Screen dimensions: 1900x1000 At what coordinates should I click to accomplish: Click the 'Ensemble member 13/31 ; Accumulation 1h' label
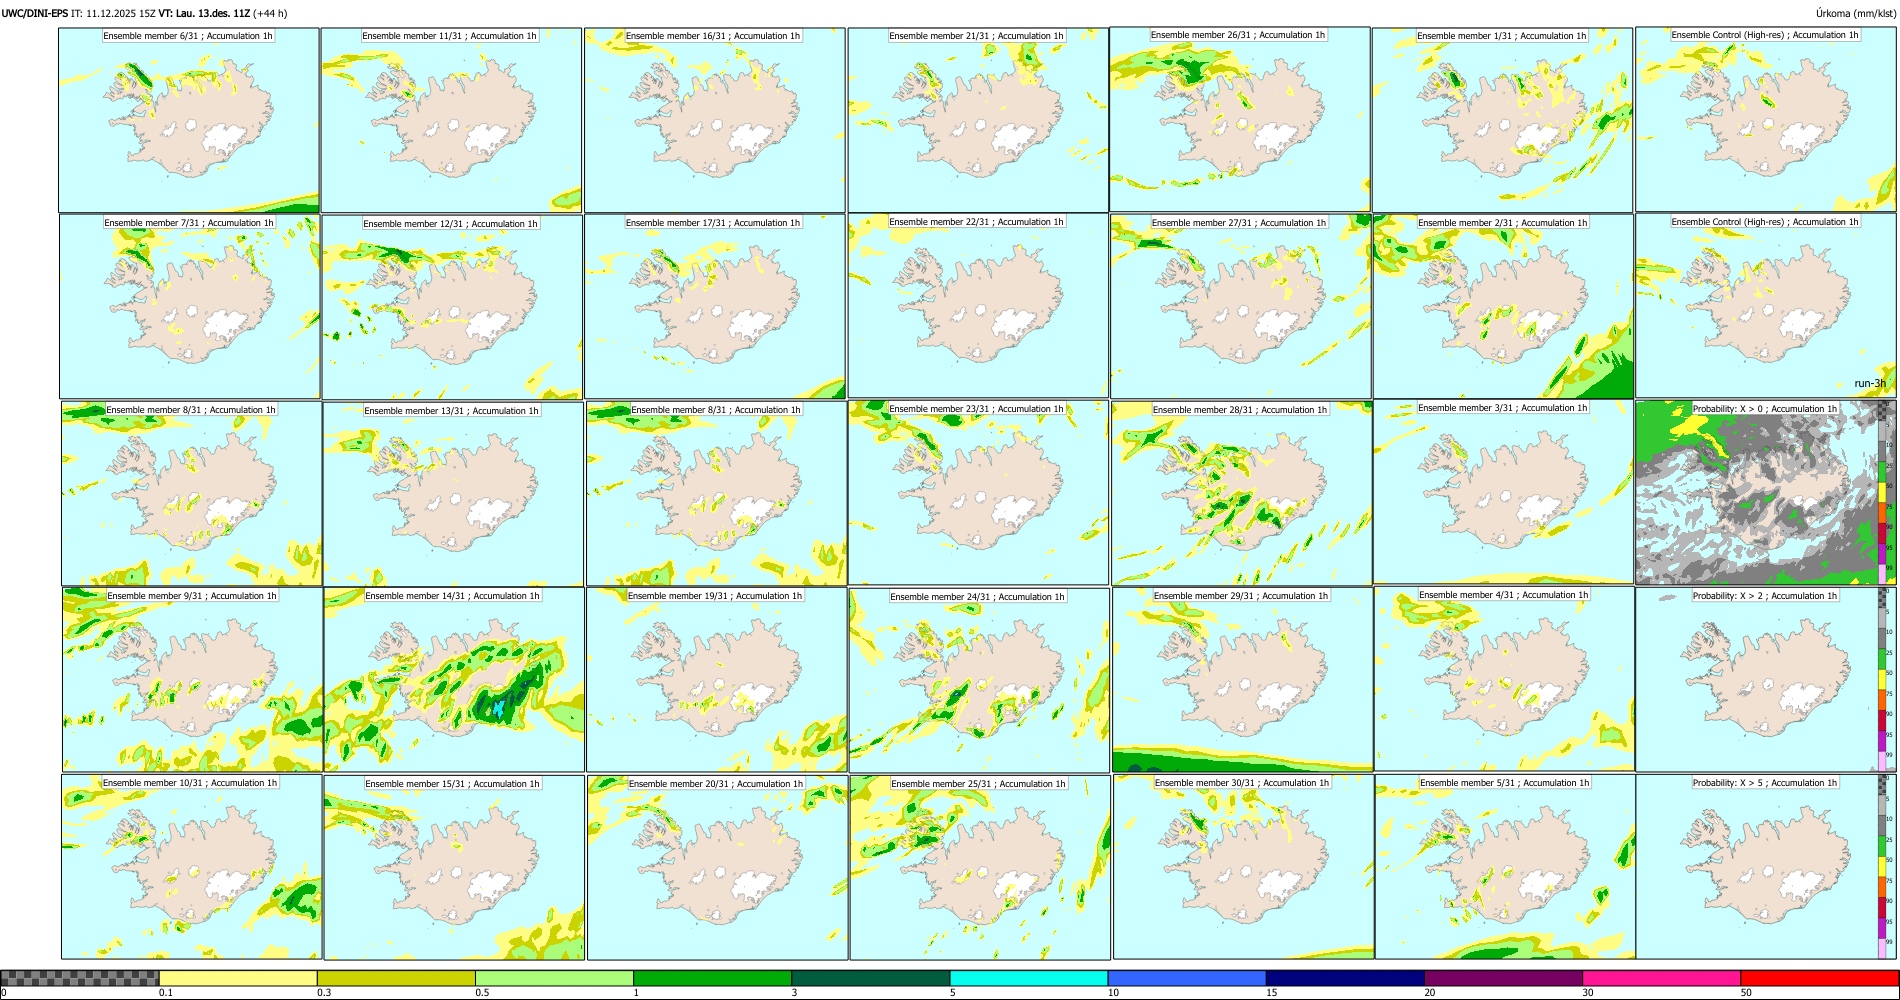coord(451,411)
